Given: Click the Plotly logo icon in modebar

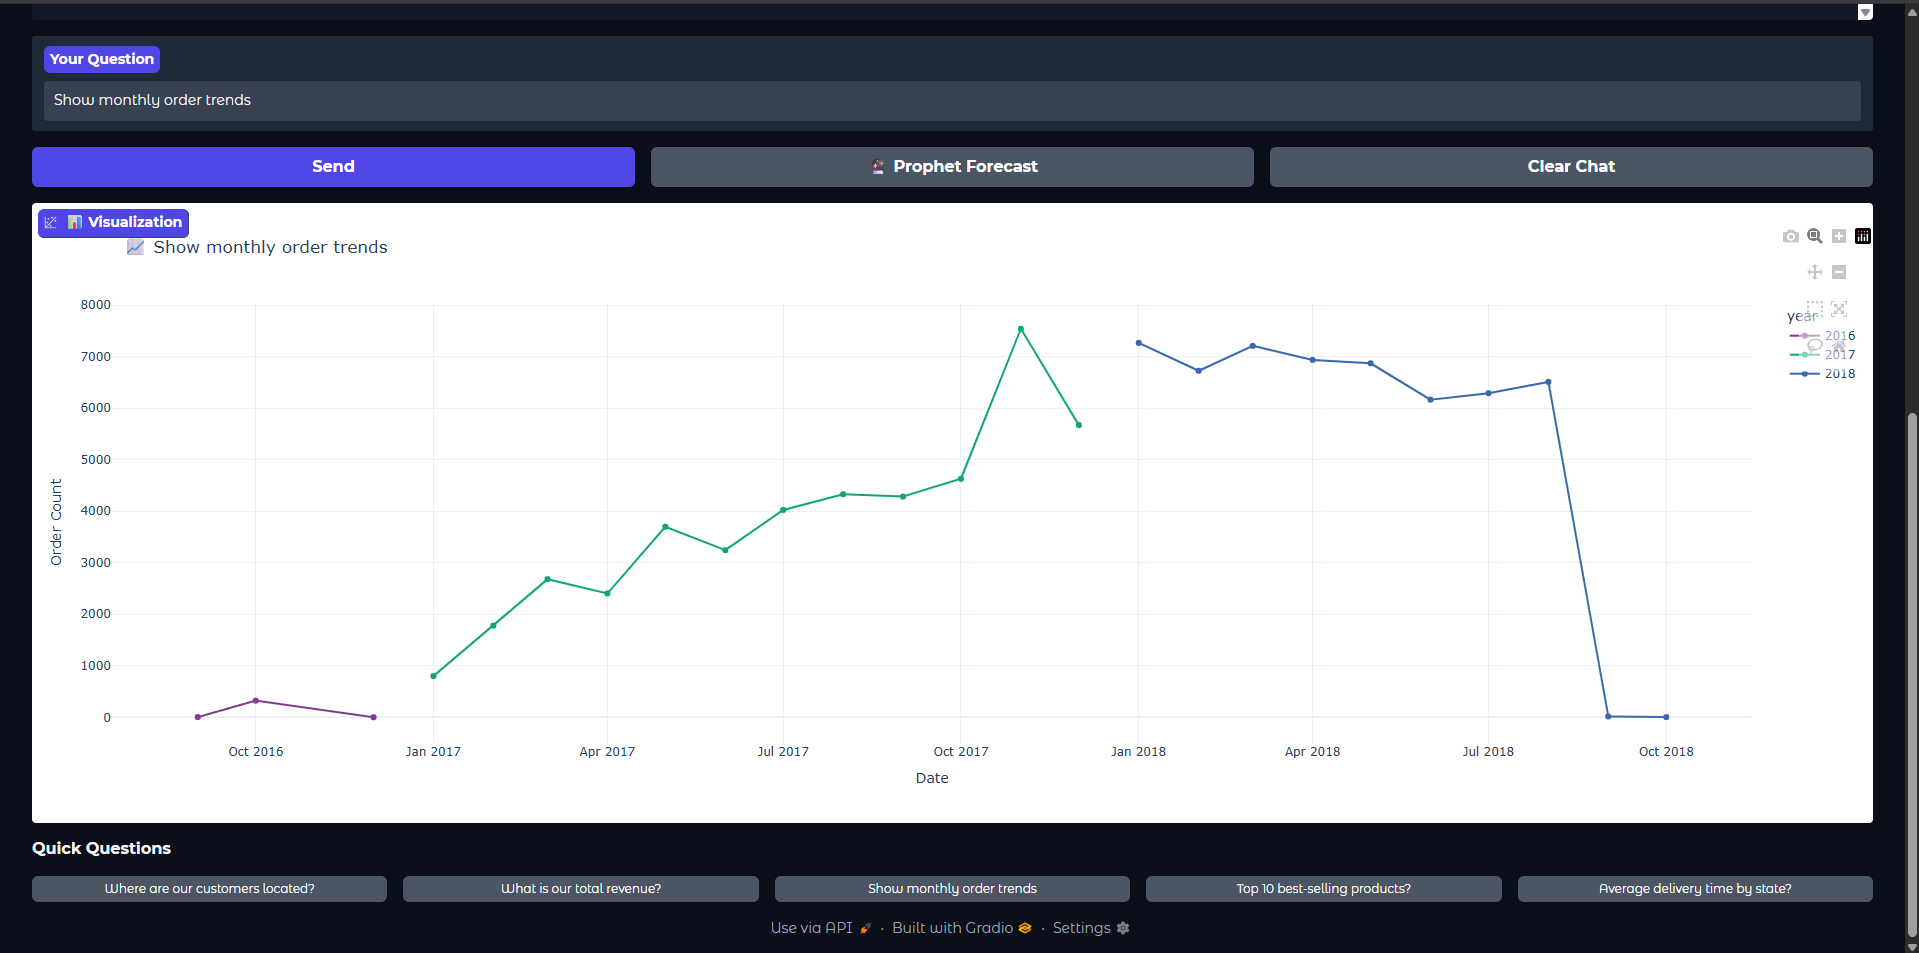Looking at the screenshot, I should tap(1863, 236).
